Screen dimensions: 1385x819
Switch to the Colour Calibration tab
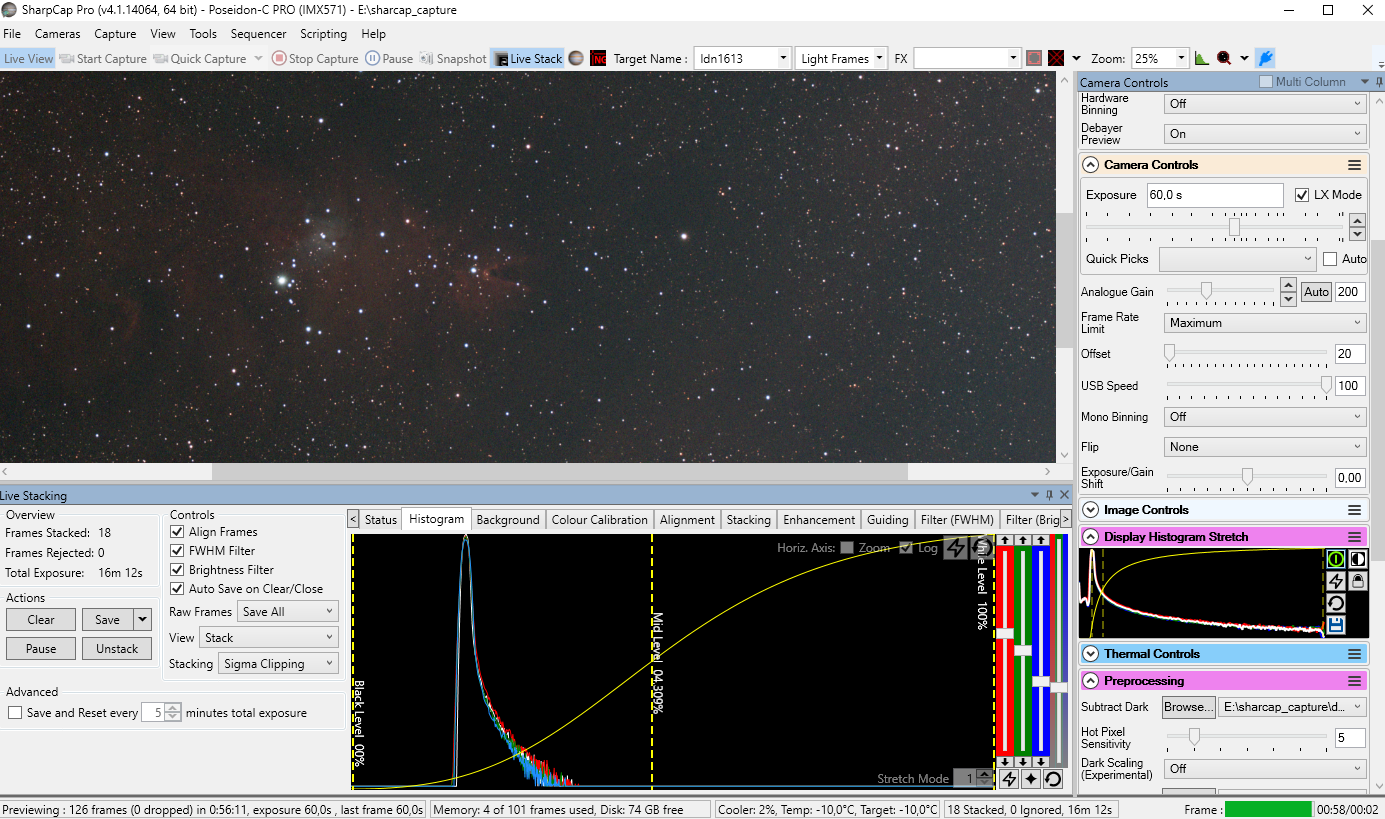click(x=599, y=520)
